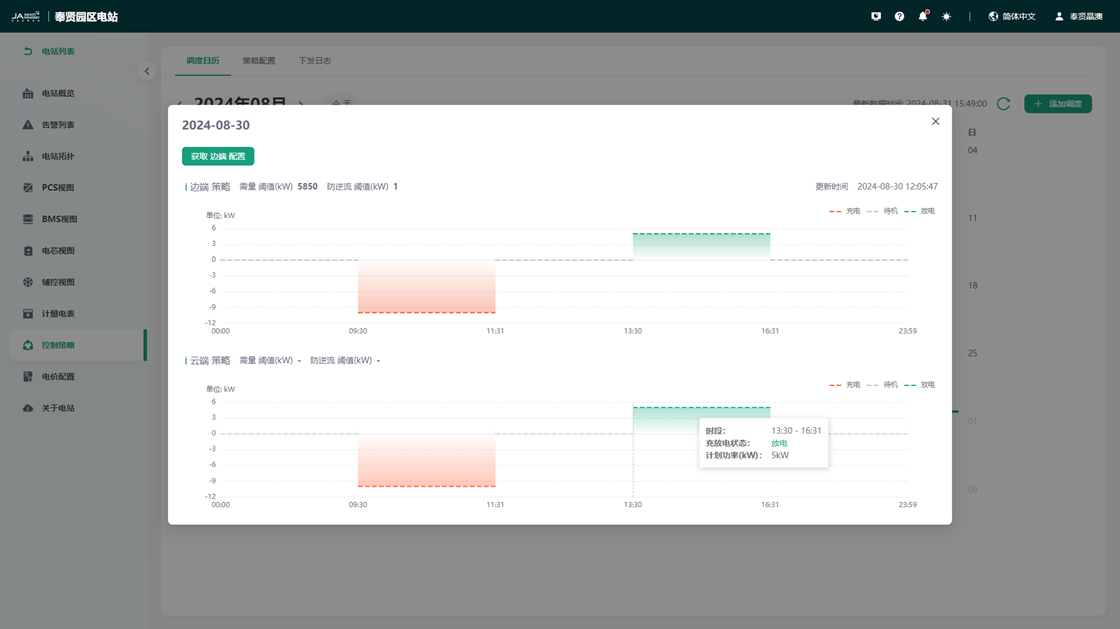Switch to the 下发日志 tab
This screenshot has height=629, width=1120.
tap(314, 61)
